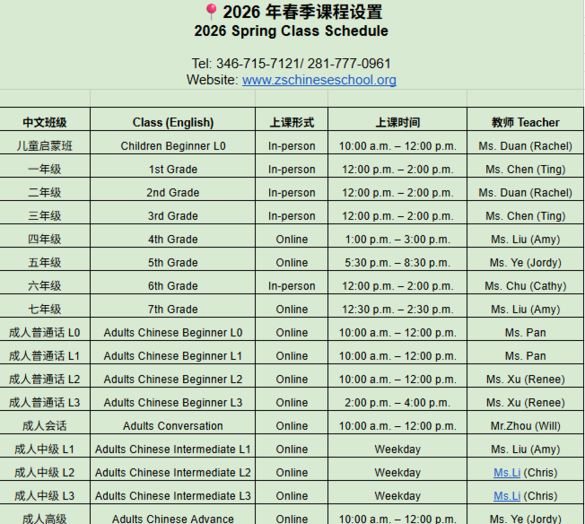Screen dimensions: 585x524
Task: Select Ms. Duan (Rachel) in Children Beginner row
Action: pyautogui.click(x=525, y=143)
